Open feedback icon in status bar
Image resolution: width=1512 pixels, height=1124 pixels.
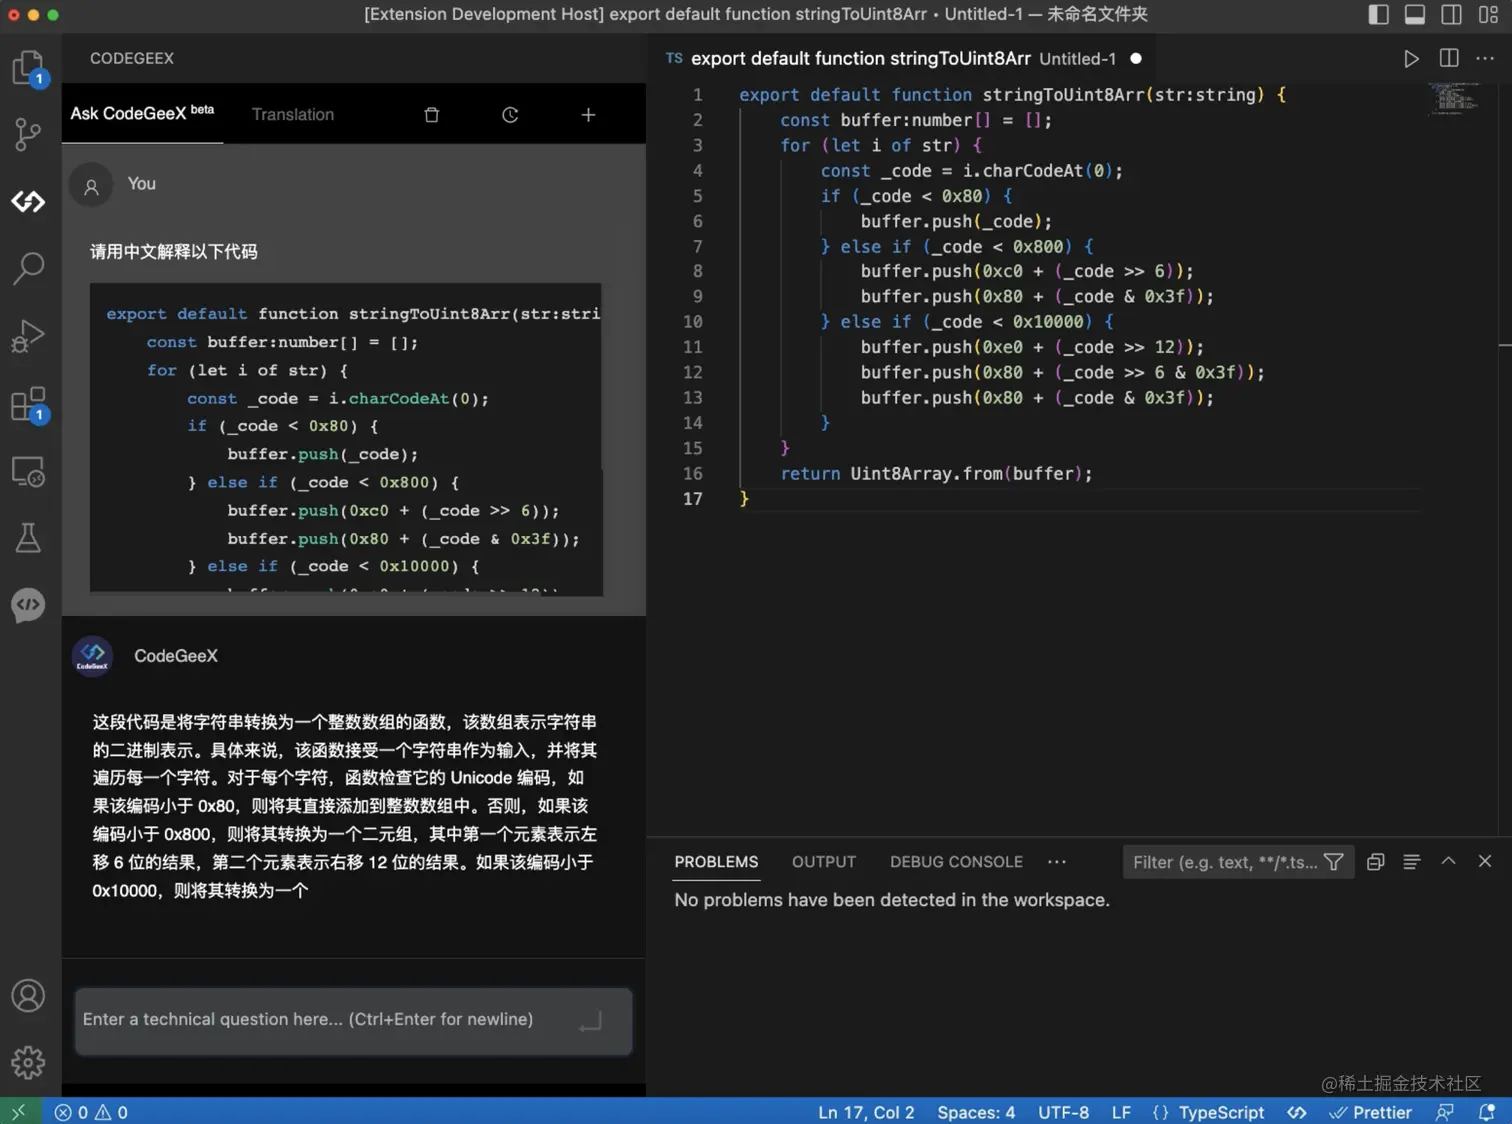1445,1112
